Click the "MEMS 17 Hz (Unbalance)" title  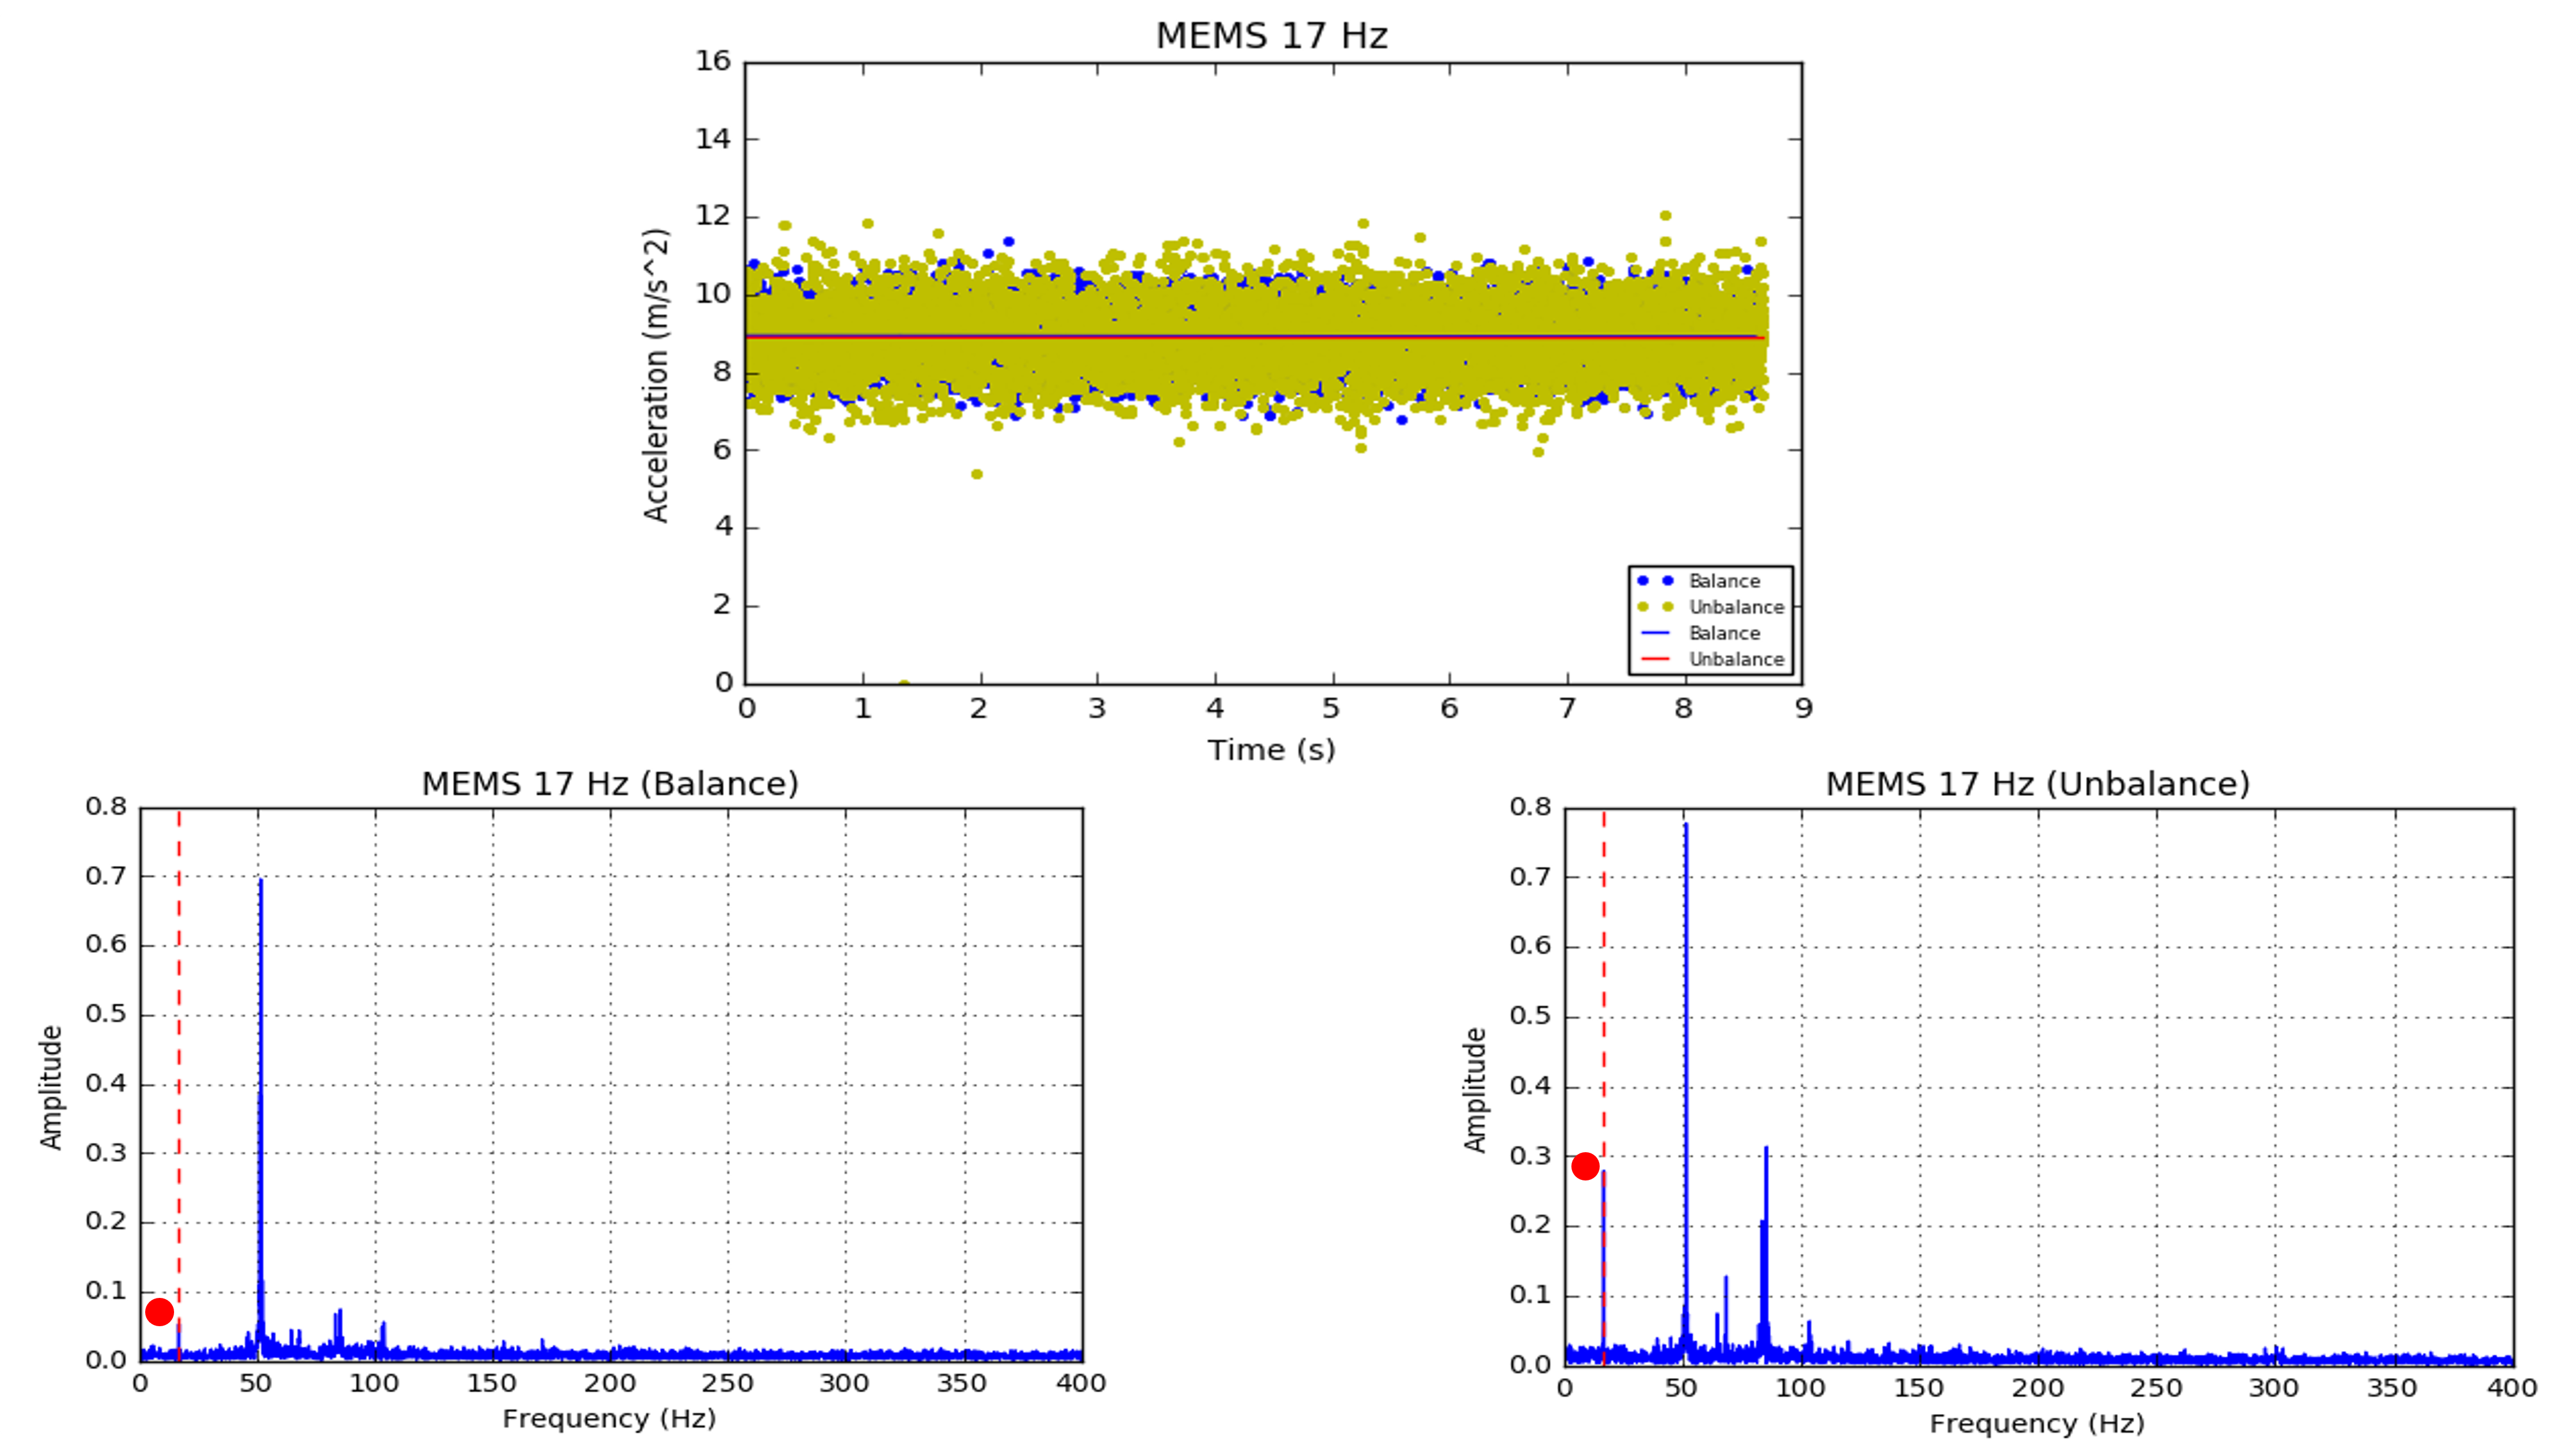(x=2037, y=783)
